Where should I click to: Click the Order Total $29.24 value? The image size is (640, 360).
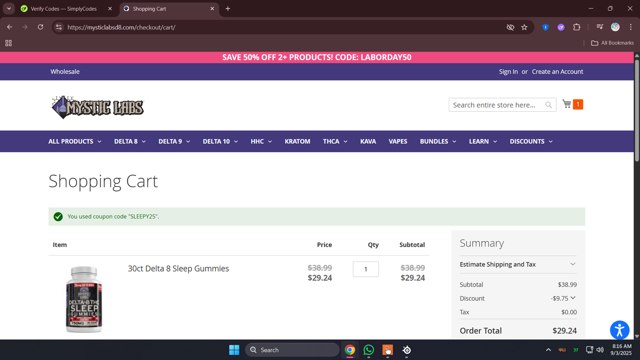click(x=564, y=331)
